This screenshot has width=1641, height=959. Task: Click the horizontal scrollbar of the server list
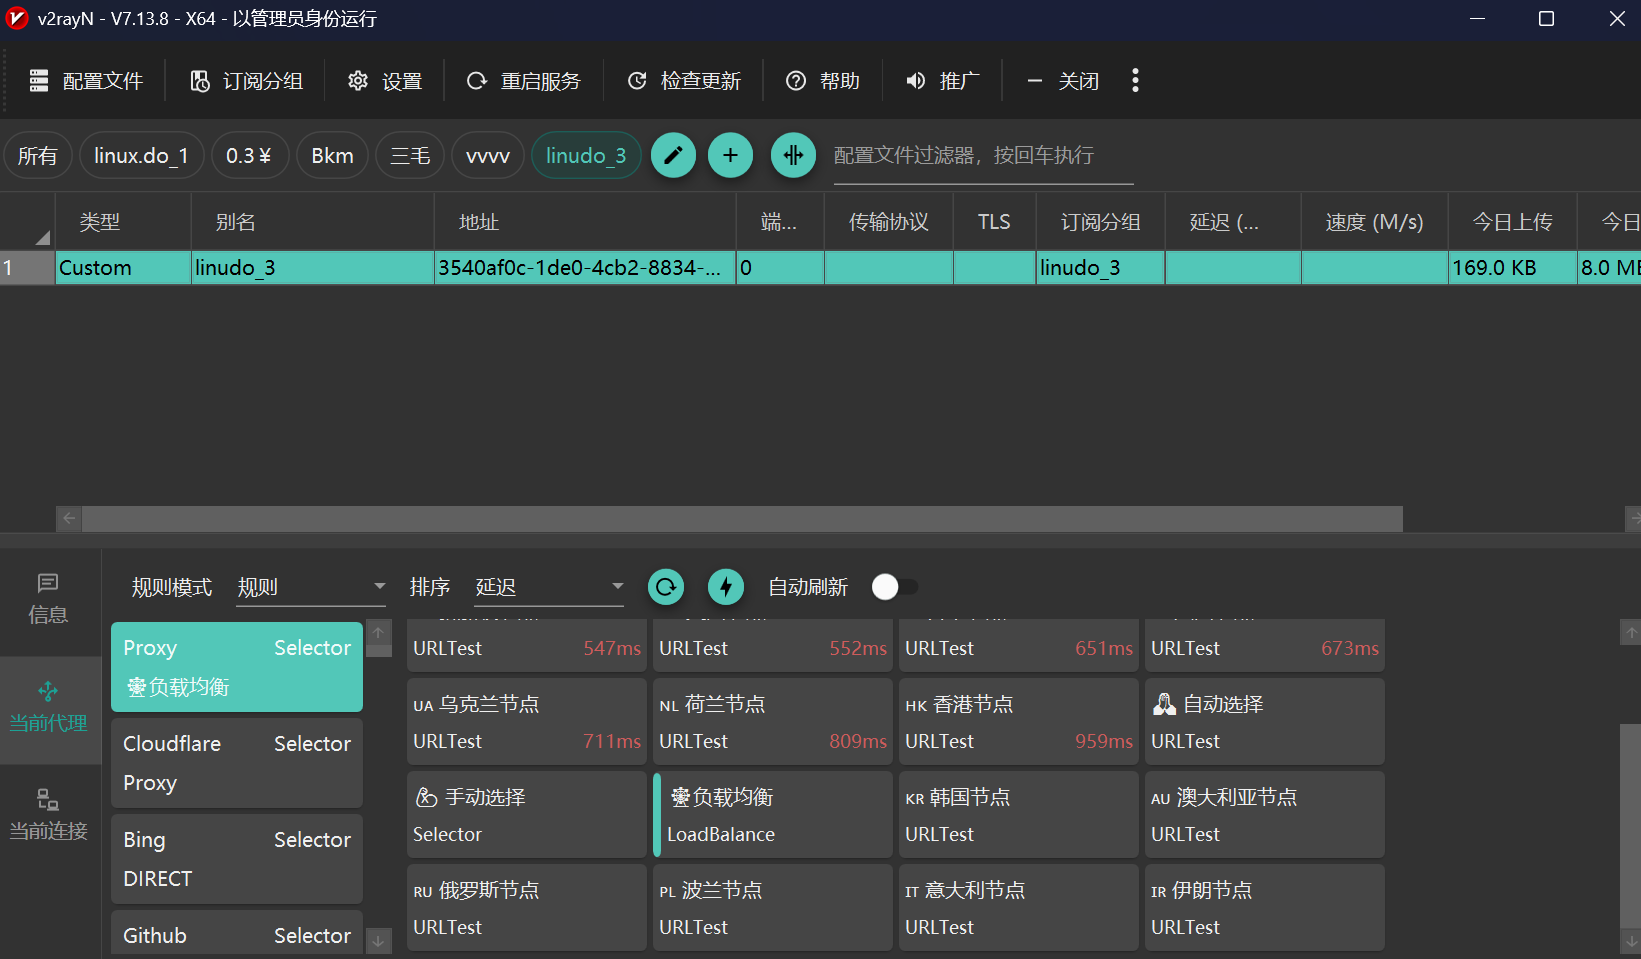point(742,518)
